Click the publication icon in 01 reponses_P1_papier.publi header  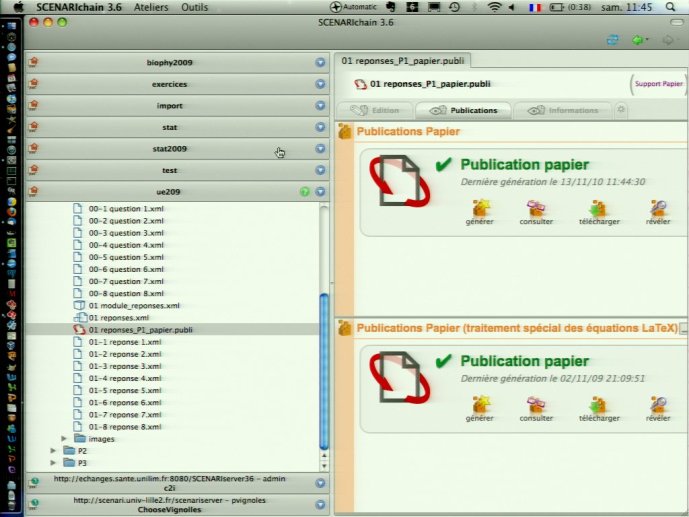(x=360, y=84)
